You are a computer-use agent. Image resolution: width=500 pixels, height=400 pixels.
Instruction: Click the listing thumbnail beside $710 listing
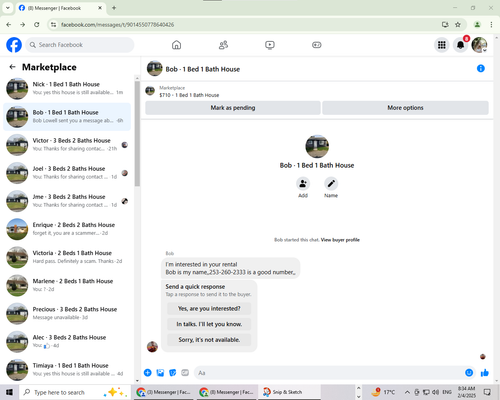tap(150, 91)
